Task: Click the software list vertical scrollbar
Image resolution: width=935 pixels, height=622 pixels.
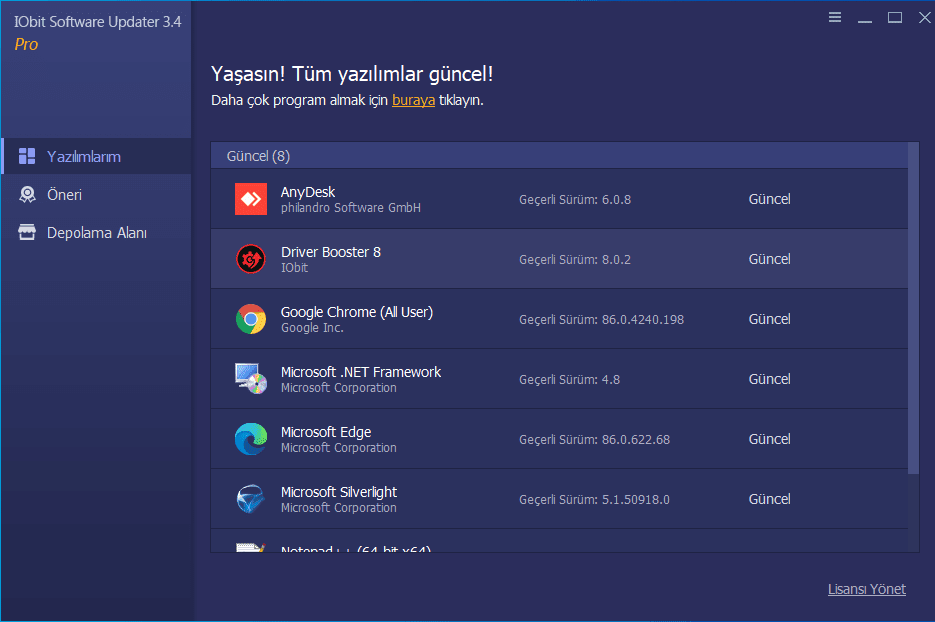Action: [x=914, y=308]
